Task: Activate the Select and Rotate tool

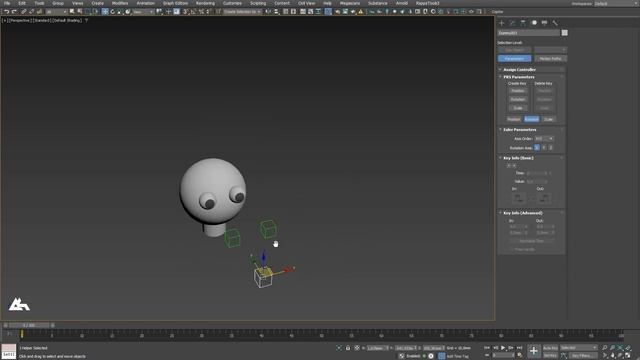Action: tap(113, 12)
